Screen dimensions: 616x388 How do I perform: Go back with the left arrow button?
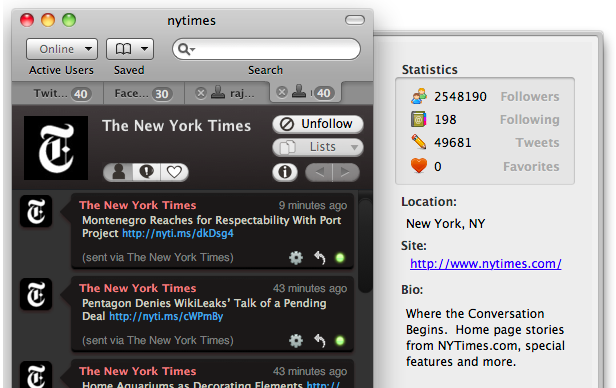tap(319, 172)
